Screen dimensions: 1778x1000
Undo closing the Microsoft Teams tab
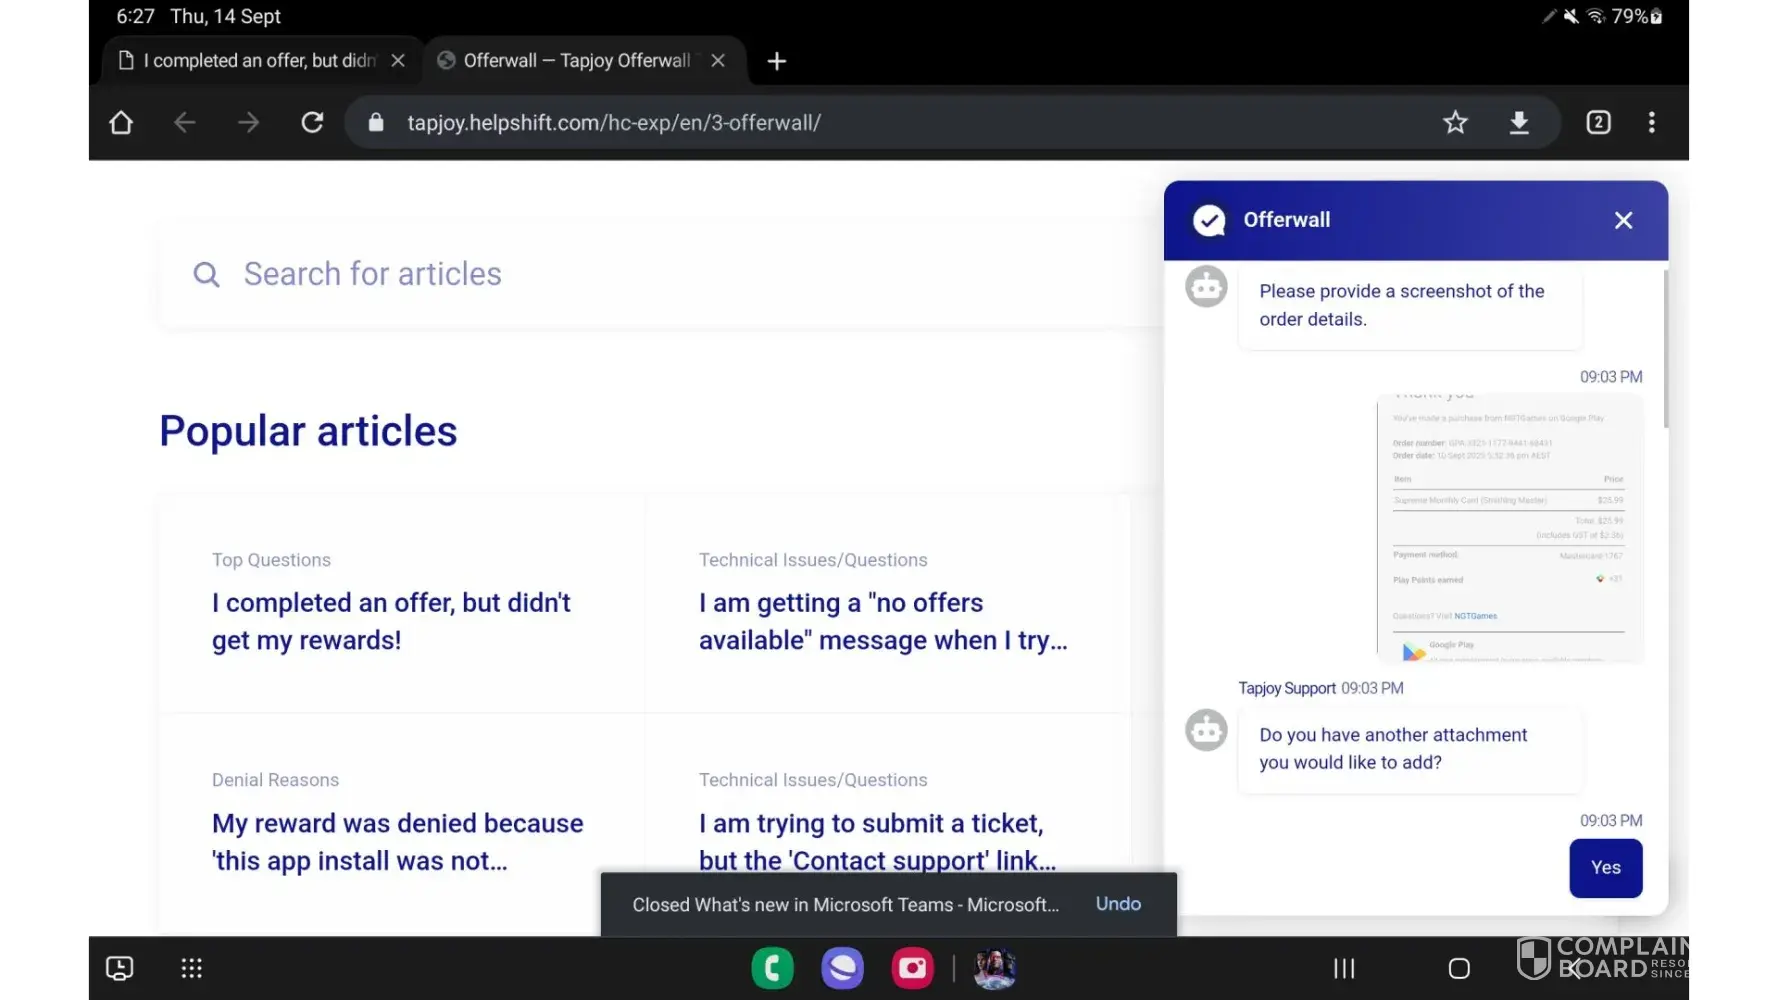pyautogui.click(x=1118, y=904)
